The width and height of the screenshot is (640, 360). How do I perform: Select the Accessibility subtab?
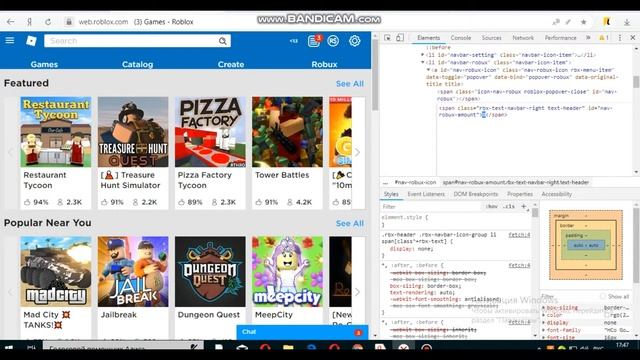[x=556, y=194]
